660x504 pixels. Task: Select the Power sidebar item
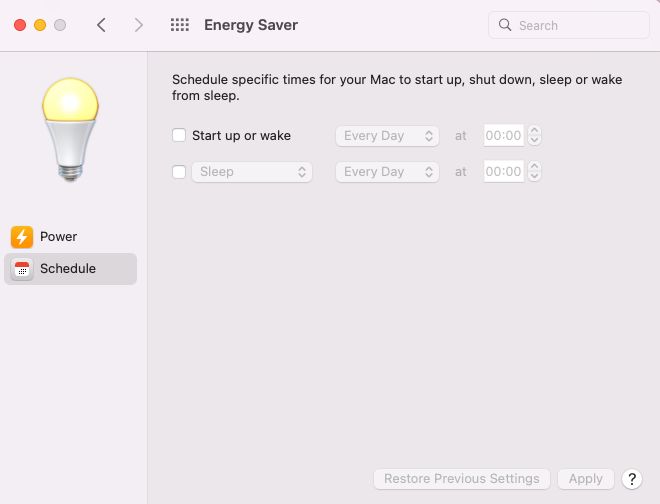point(70,237)
